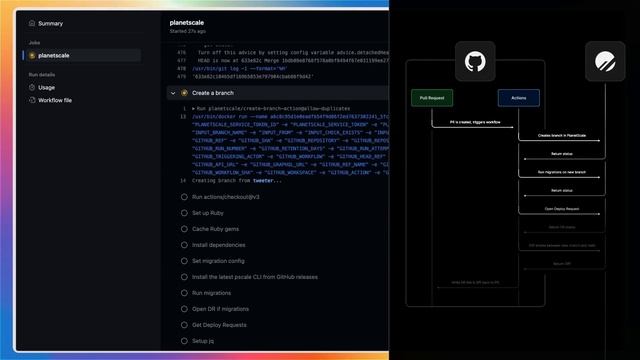Click the pending icon for Cache Ruby gems
640x360 pixels.
[x=184, y=229]
